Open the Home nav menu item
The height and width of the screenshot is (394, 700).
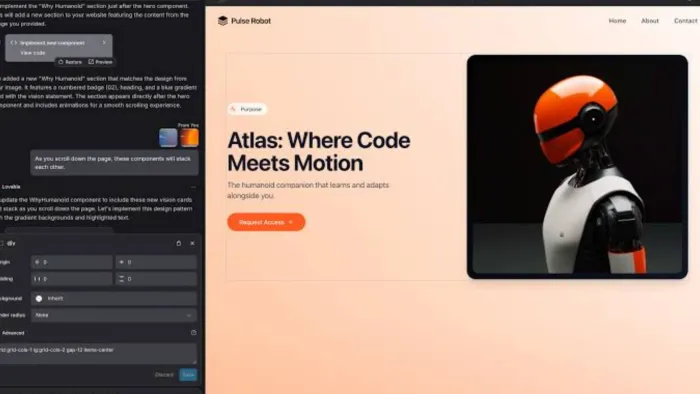tap(617, 21)
